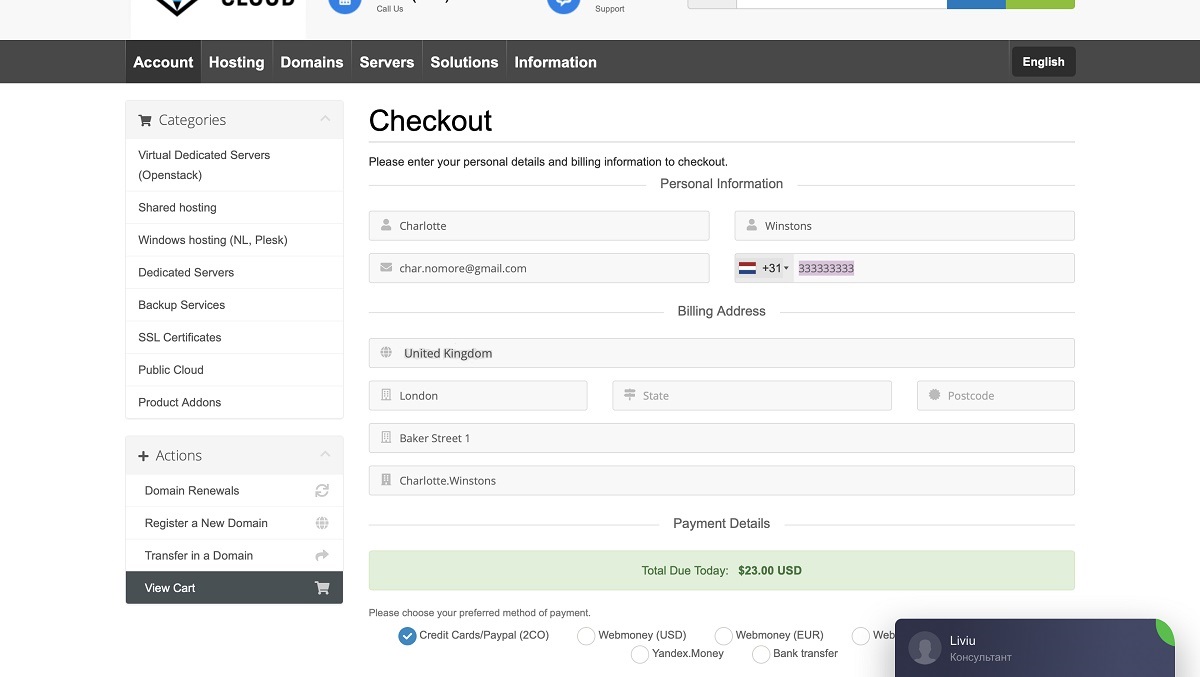Click the View Cart shopping cart icon
The height and width of the screenshot is (677, 1200).
coord(322,588)
